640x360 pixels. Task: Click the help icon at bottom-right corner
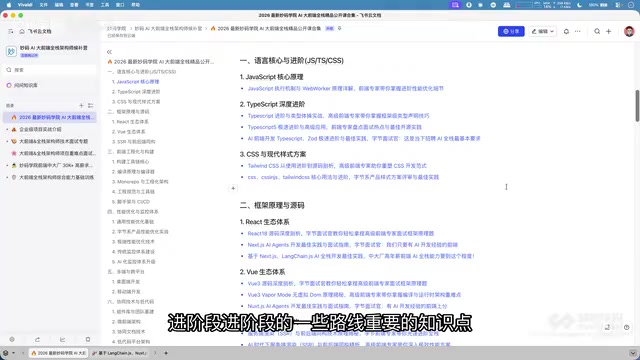click(x=627, y=327)
